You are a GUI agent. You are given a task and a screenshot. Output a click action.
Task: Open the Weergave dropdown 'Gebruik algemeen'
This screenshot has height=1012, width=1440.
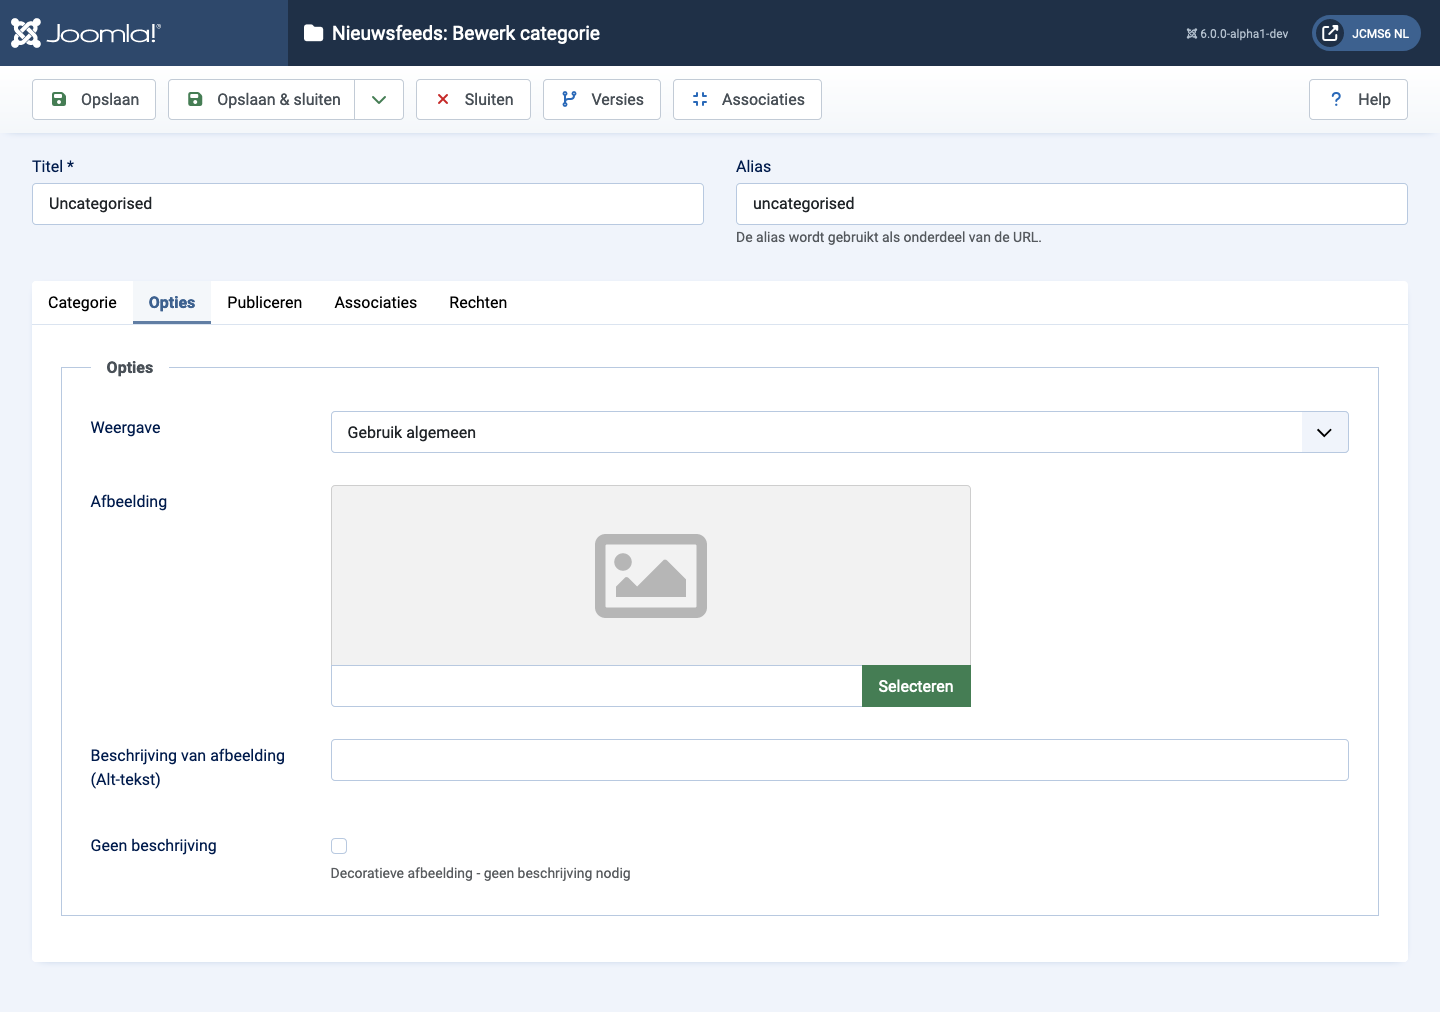[840, 432]
